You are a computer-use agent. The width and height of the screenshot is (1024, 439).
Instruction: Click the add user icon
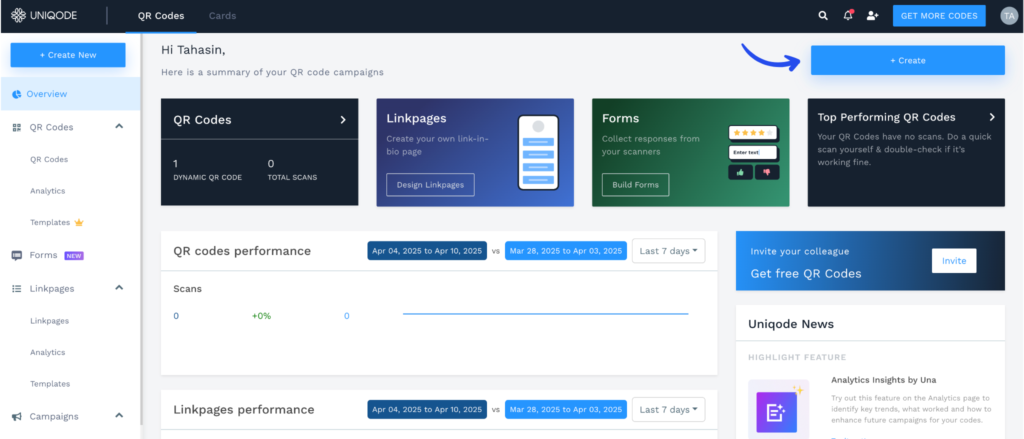pyautogui.click(x=872, y=16)
